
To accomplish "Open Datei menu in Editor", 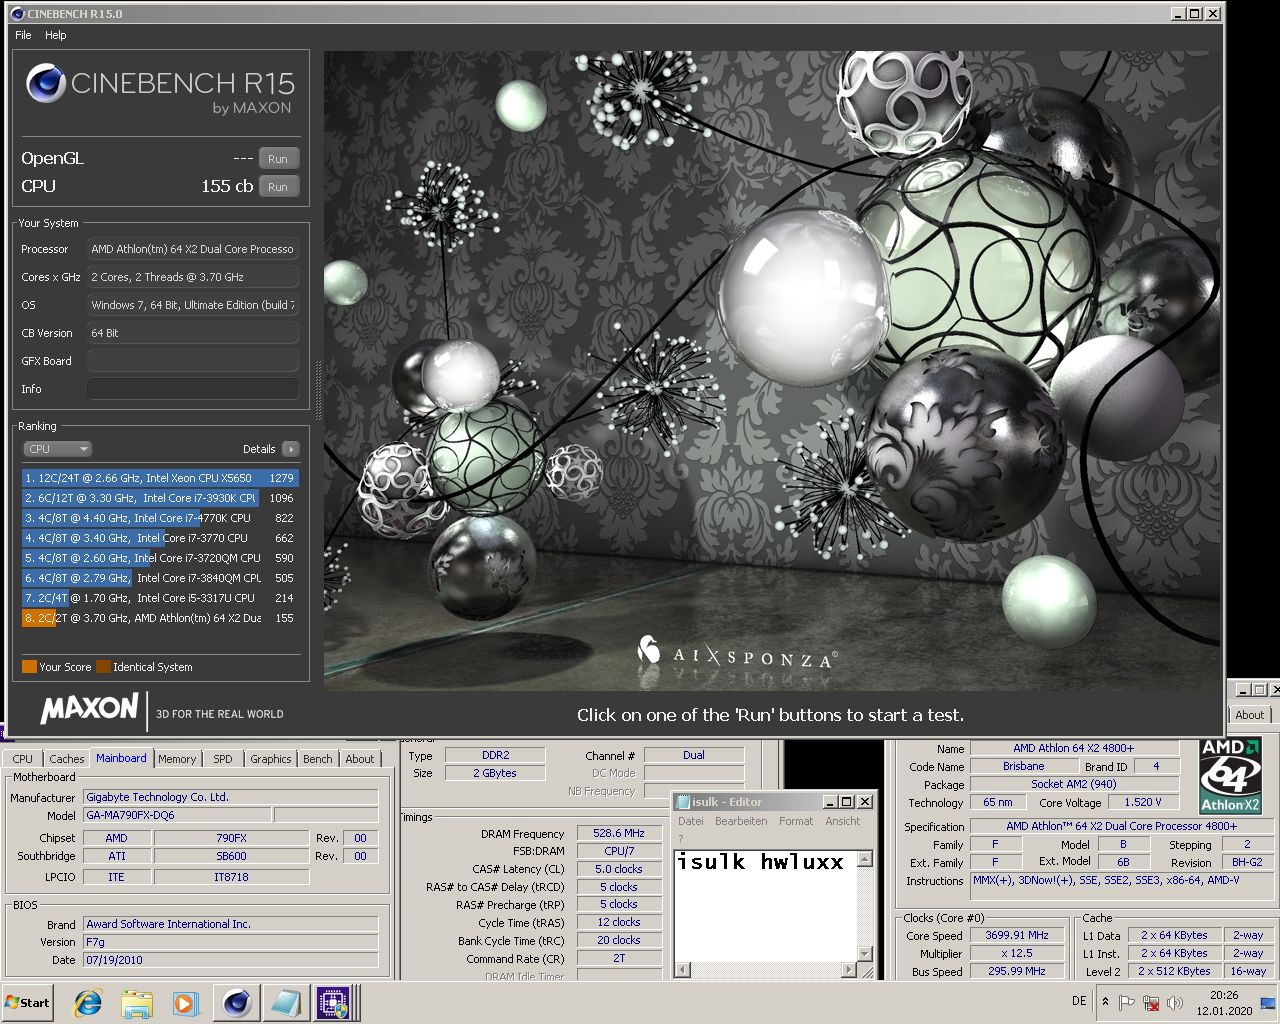I will coord(691,821).
